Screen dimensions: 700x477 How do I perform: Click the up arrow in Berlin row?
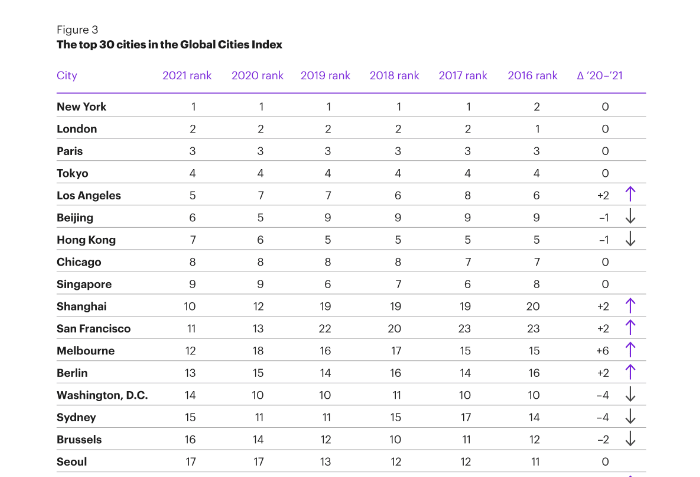coord(630,372)
